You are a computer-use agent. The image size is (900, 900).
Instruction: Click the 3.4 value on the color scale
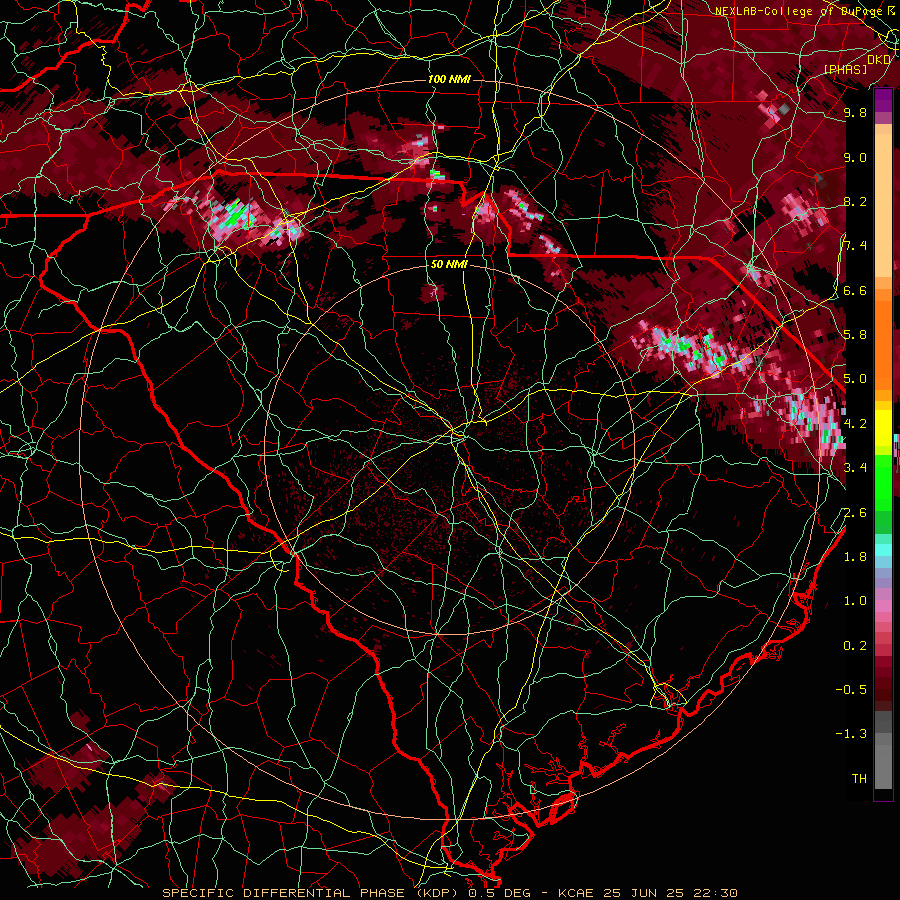tap(855, 467)
